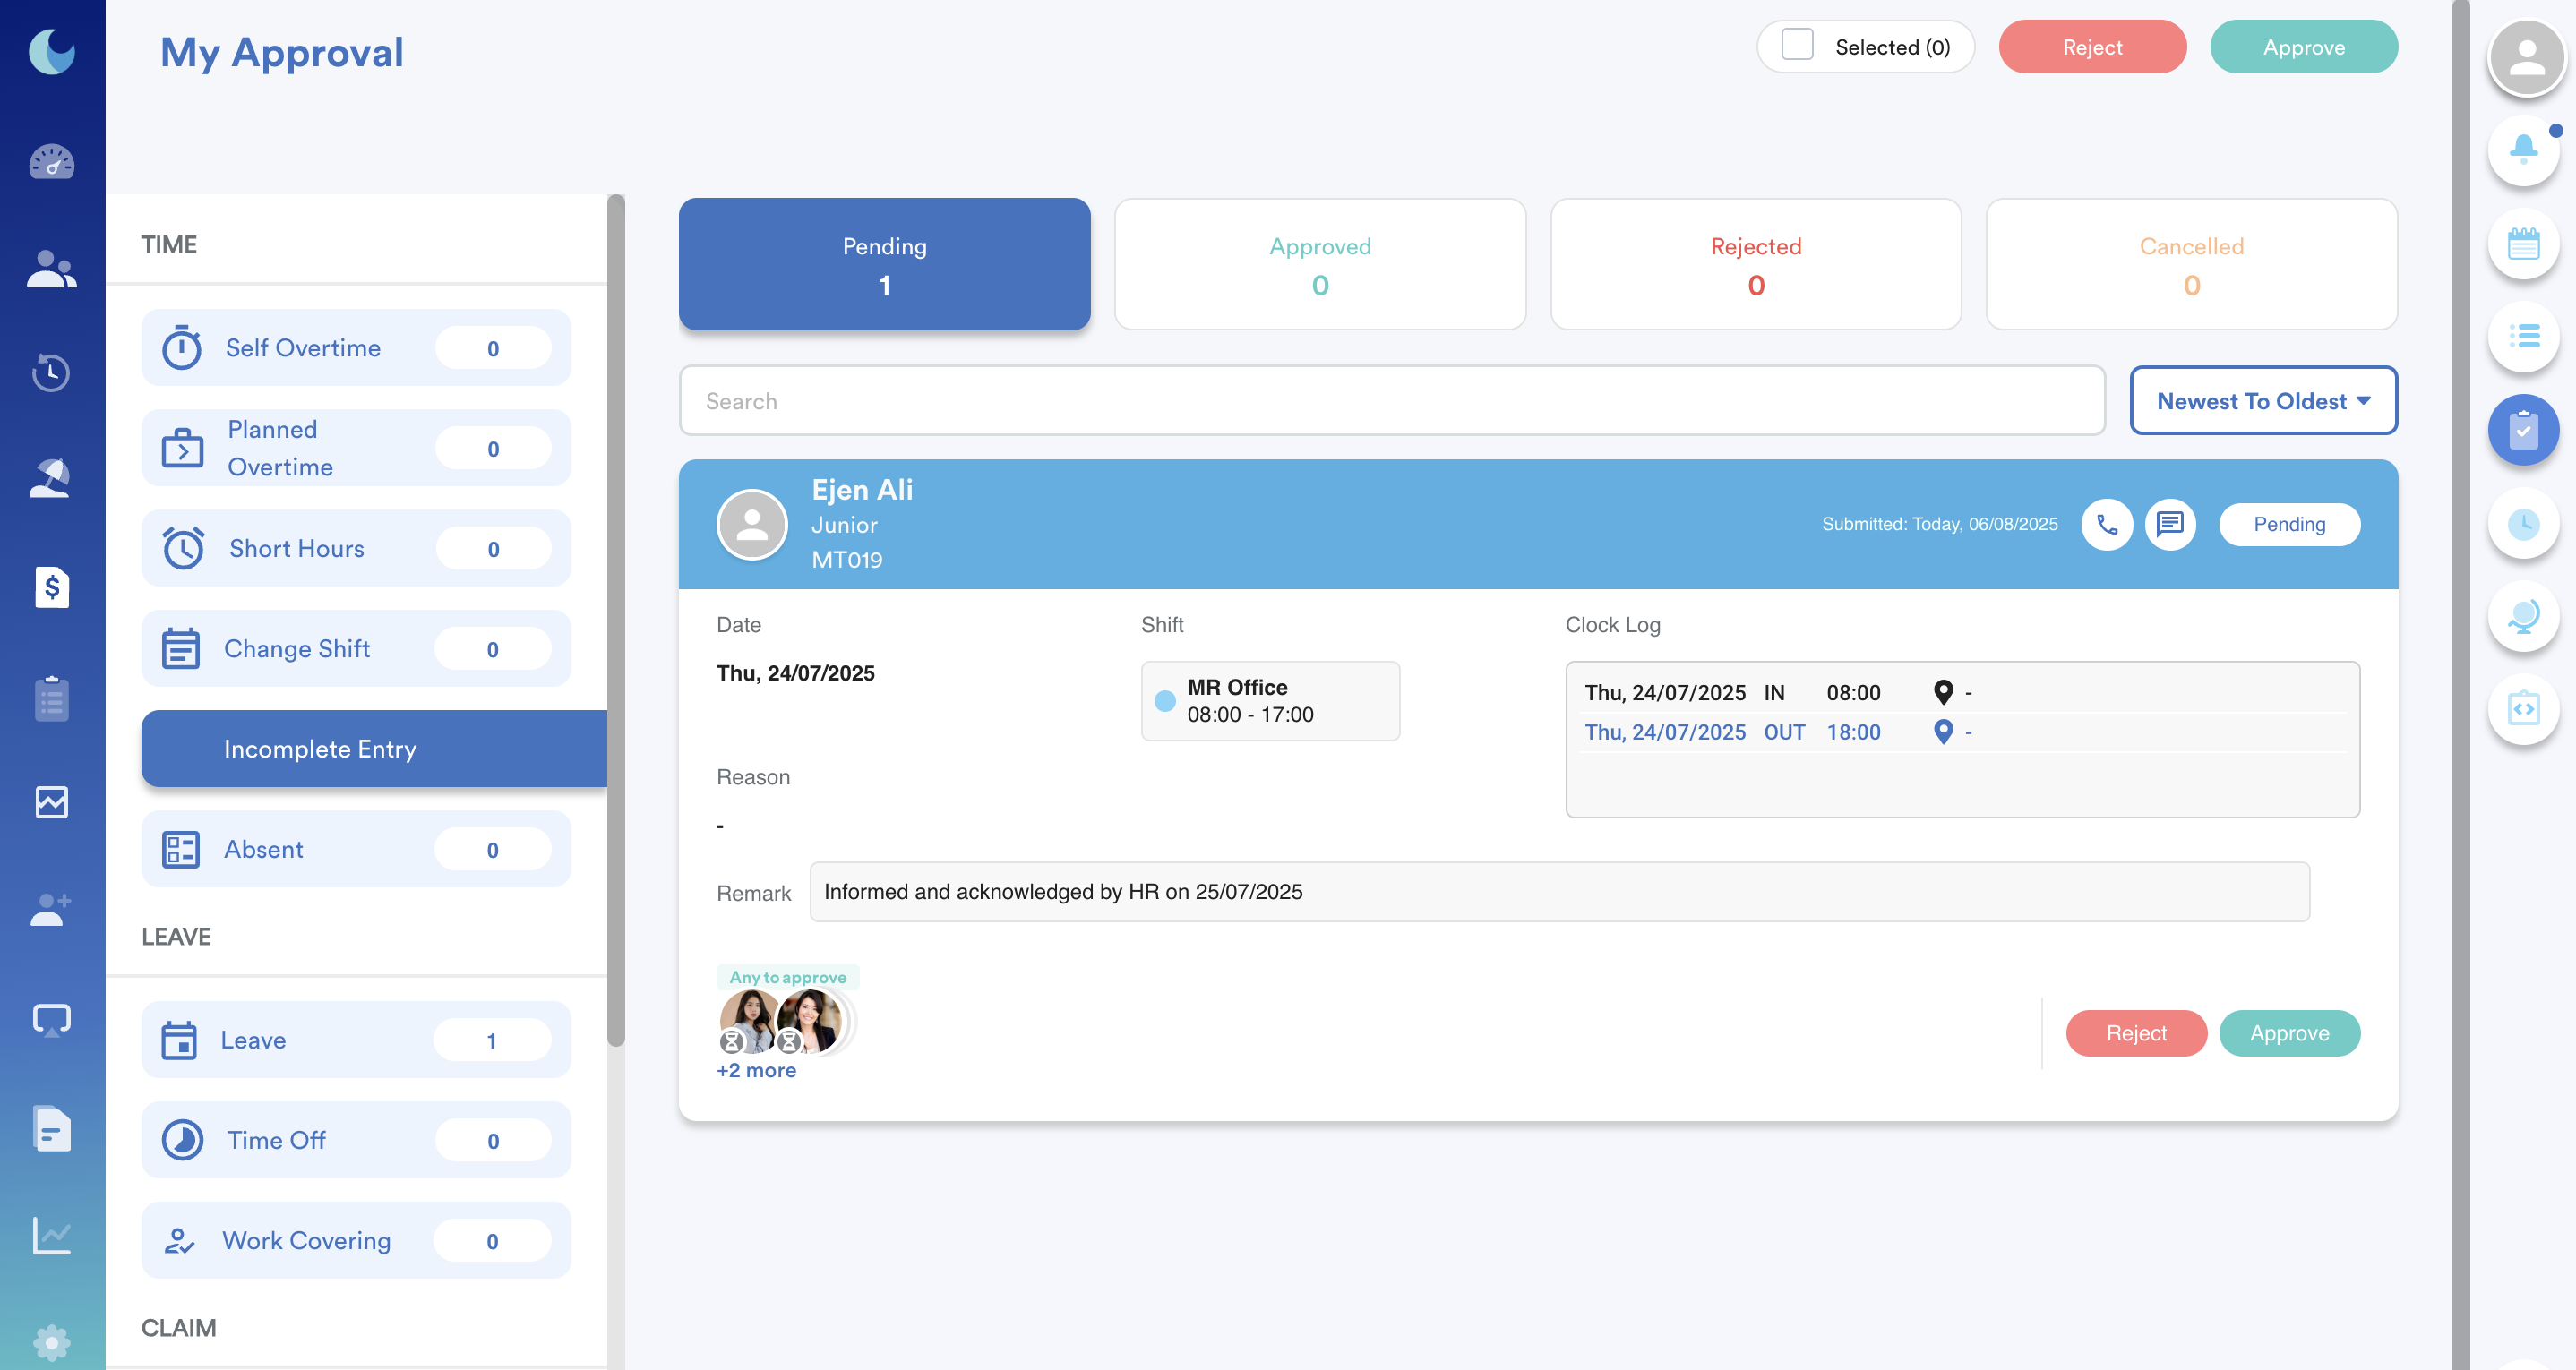Switch to the Approved tab
This screenshot has height=1370, width=2576.
tap(1320, 265)
